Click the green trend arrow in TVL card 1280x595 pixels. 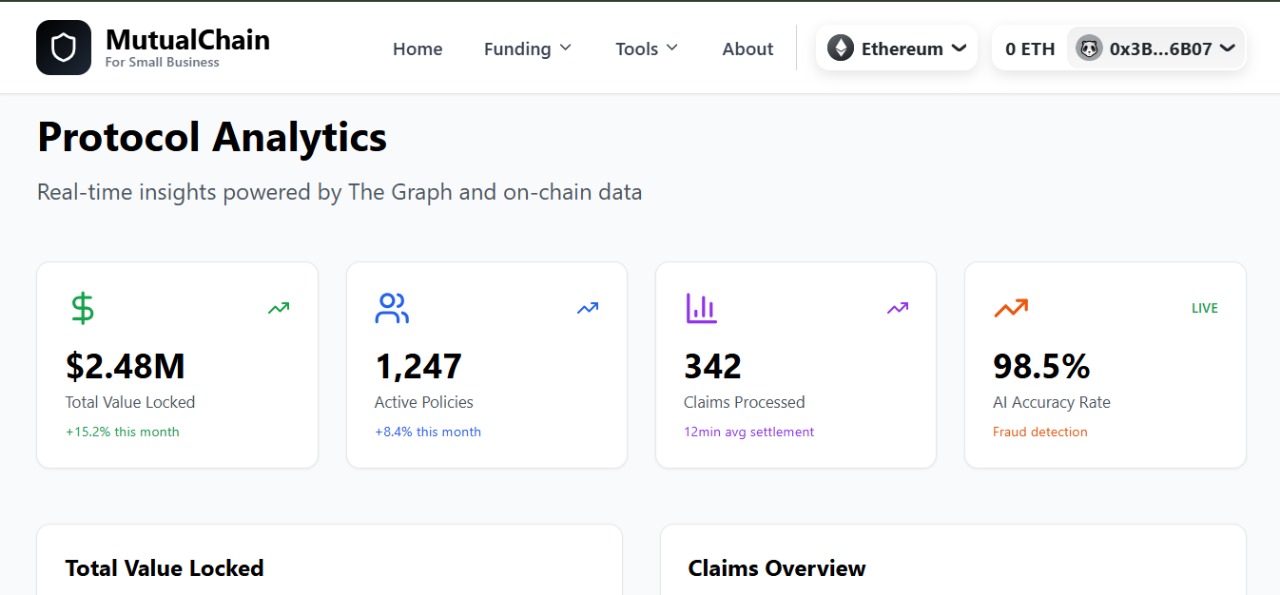pyautogui.click(x=278, y=308)
